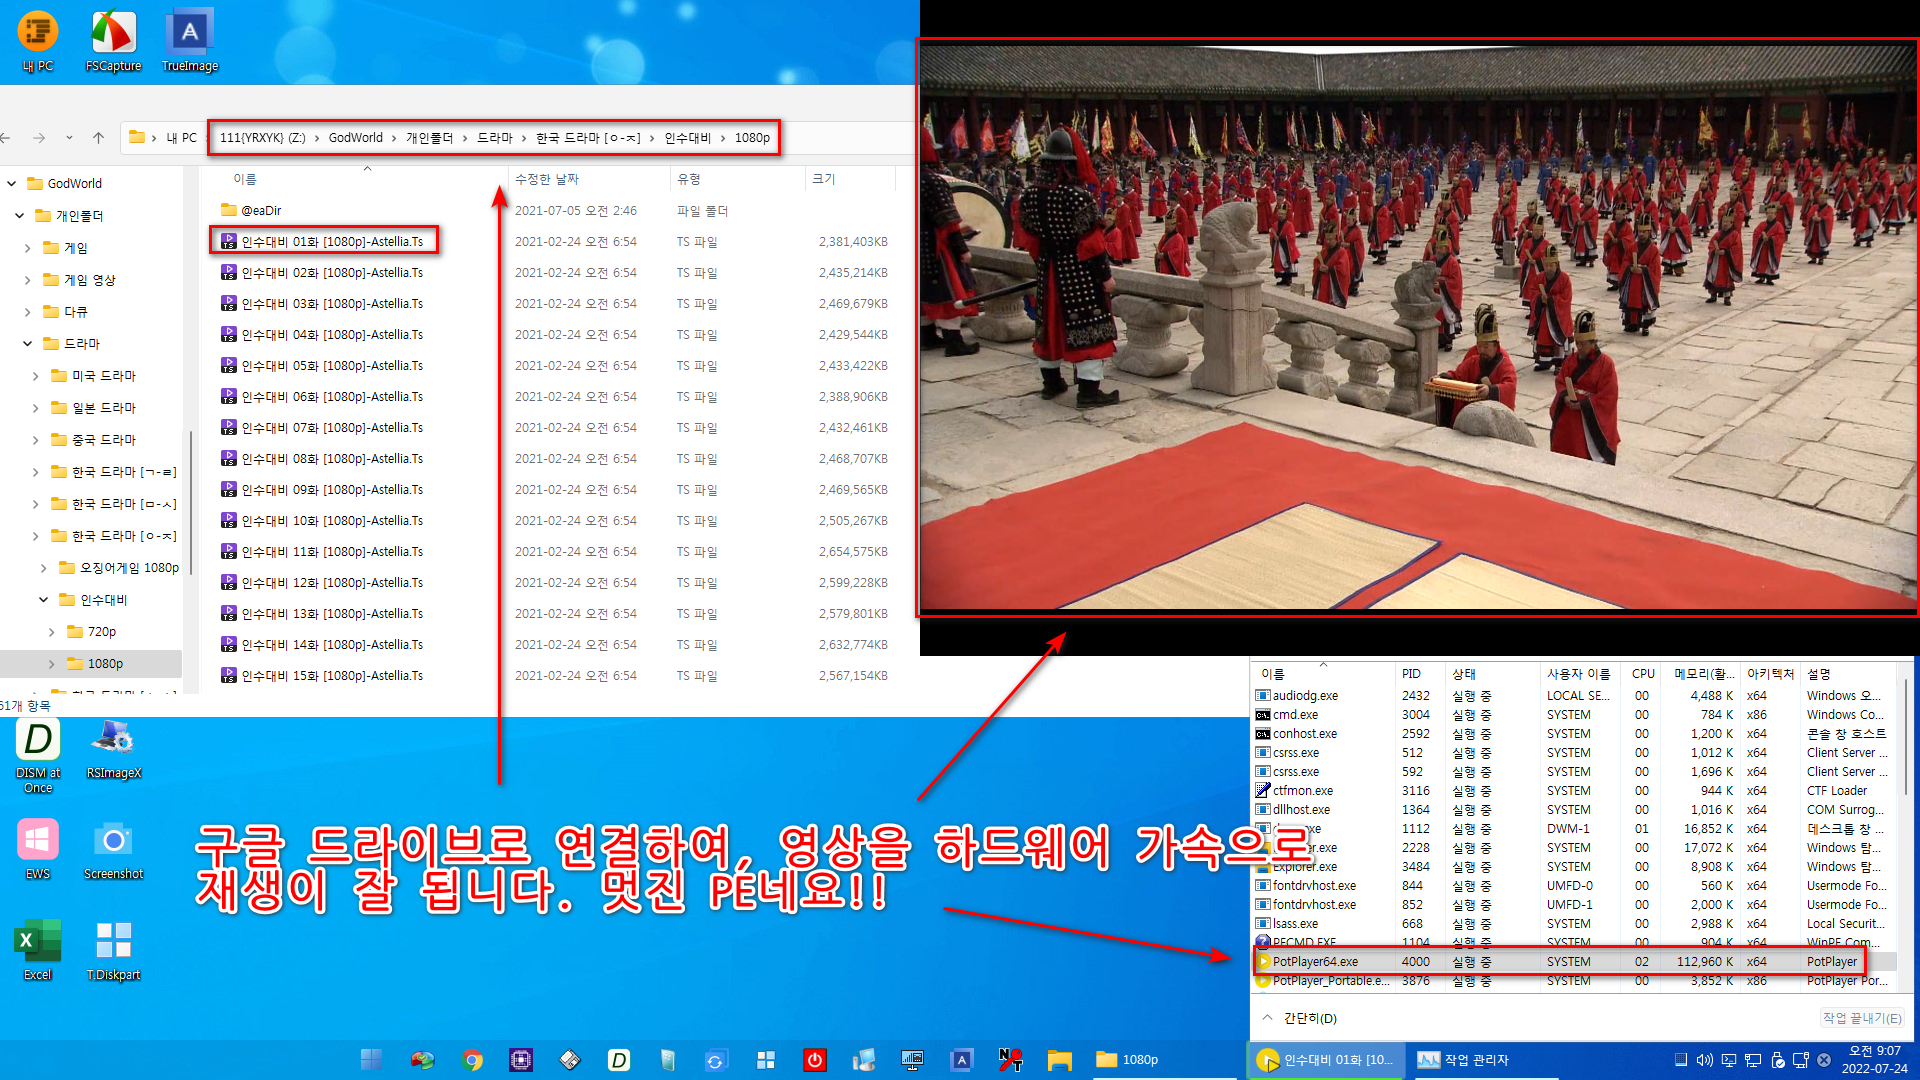Click Chrome icon in taskbar
Image resolution: width=1920 pixels, height=1080 pixels.
click(472, 1060)
